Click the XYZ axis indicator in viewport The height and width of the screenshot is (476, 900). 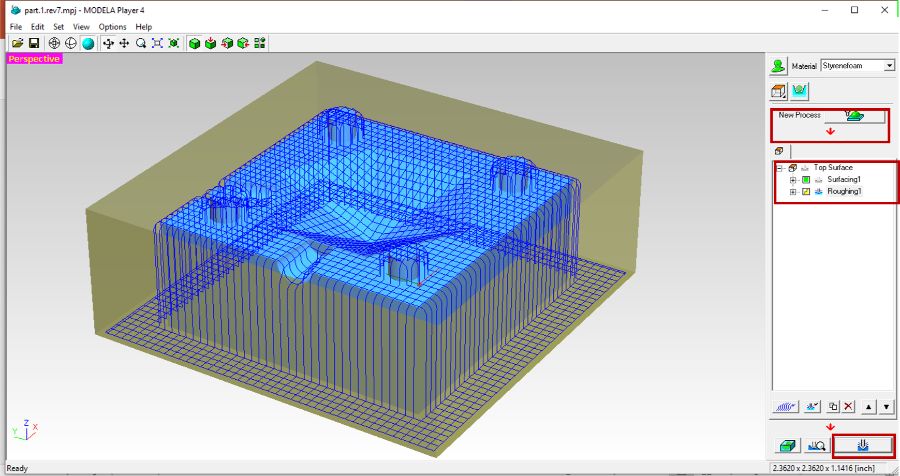click(25, 429)
